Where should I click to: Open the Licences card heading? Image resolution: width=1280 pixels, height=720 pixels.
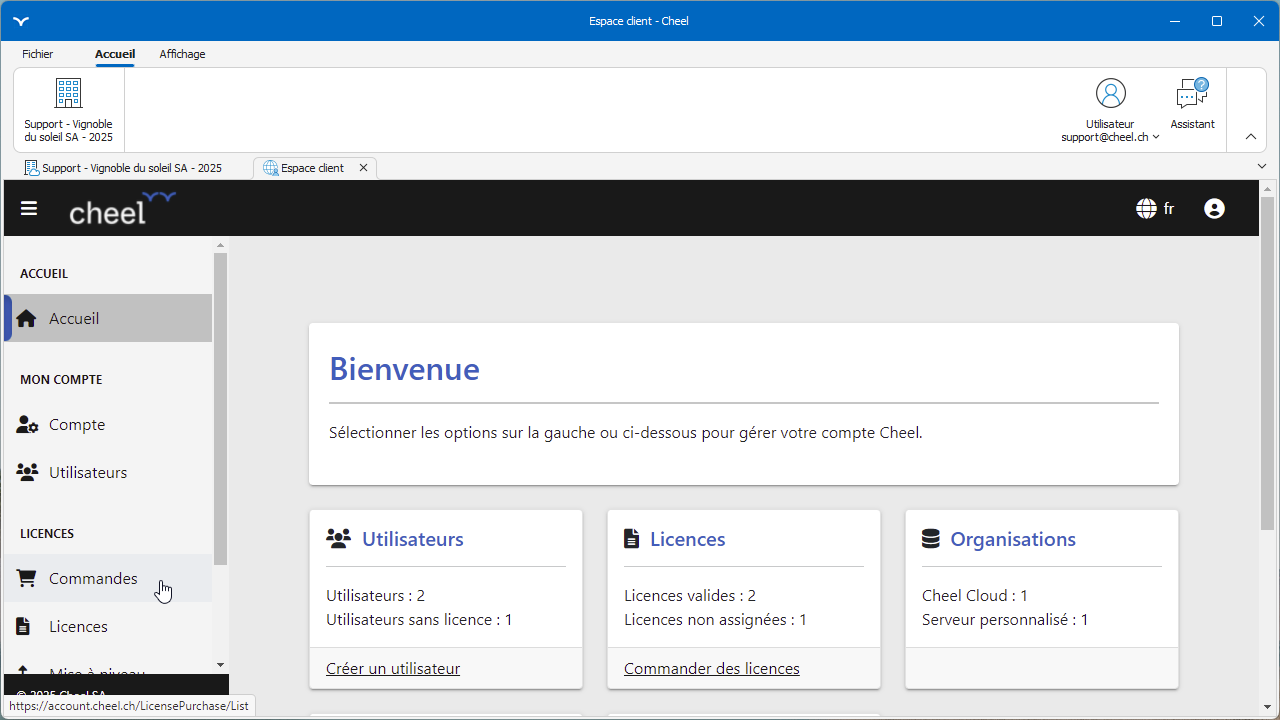click(688, 539)
